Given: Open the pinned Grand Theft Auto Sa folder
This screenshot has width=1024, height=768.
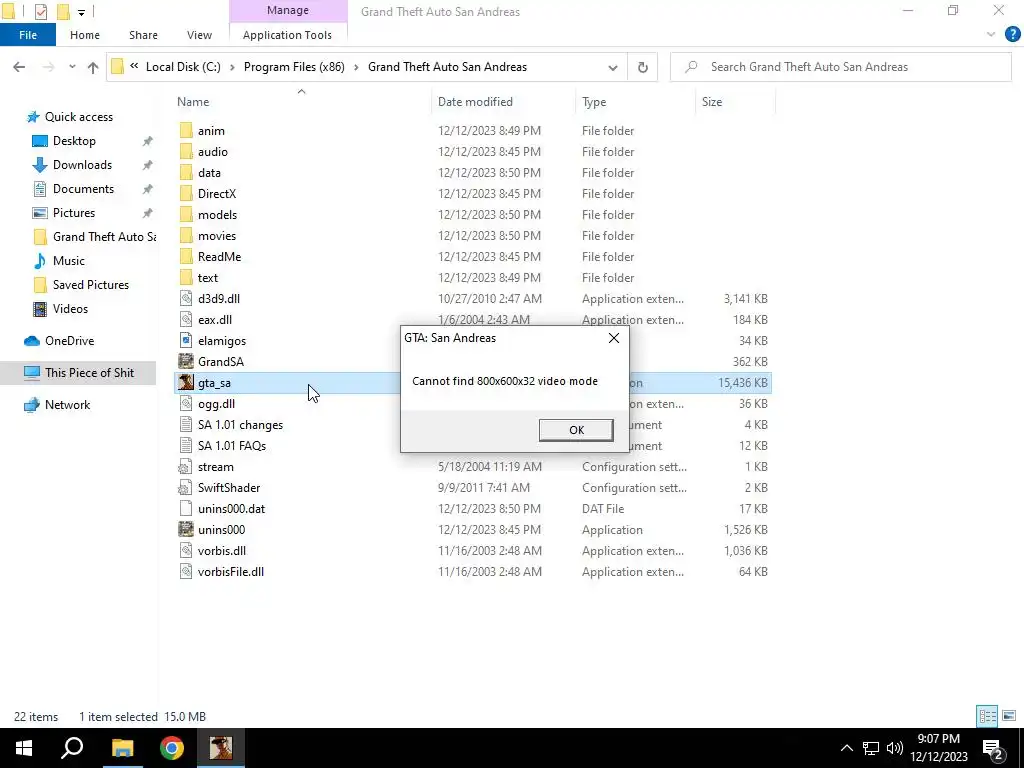Looking at the screenshot, I should 104,237.
